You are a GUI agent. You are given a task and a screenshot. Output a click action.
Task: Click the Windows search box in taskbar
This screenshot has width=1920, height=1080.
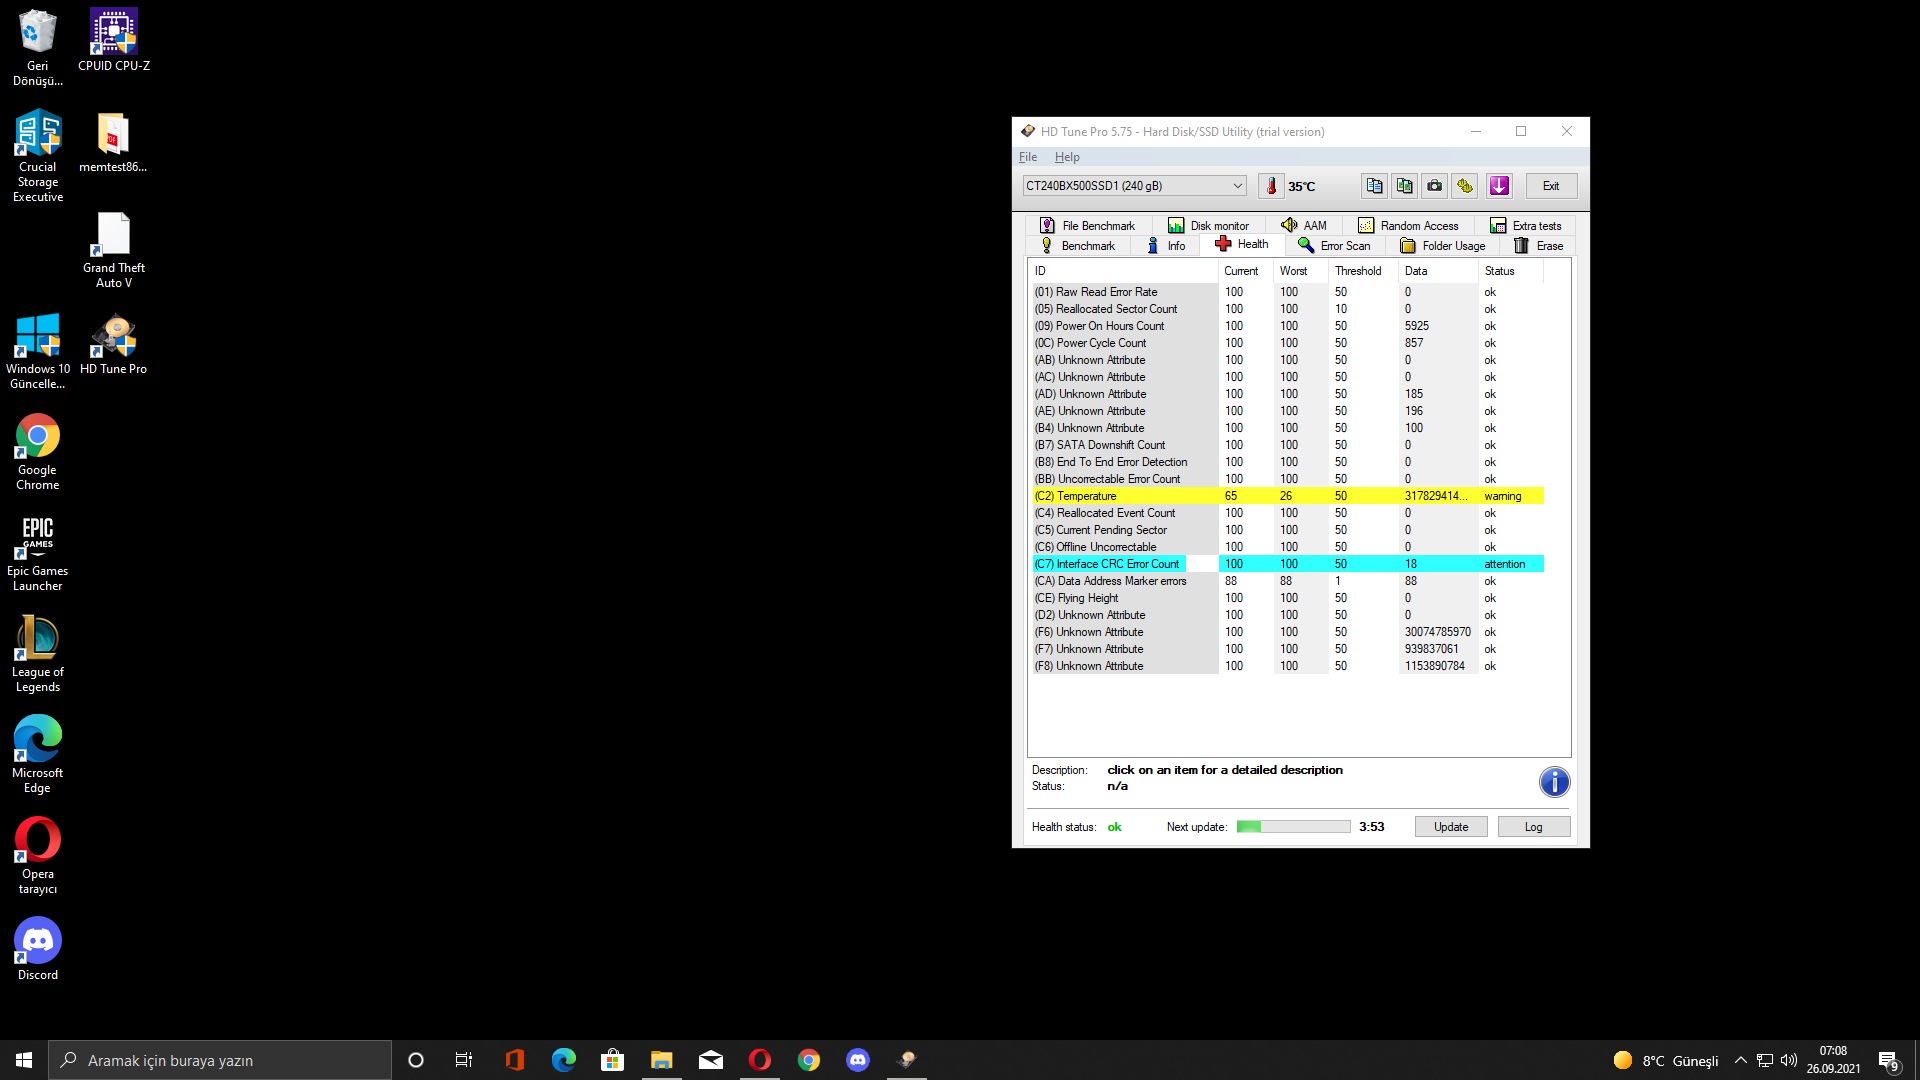pos(220,1060)
